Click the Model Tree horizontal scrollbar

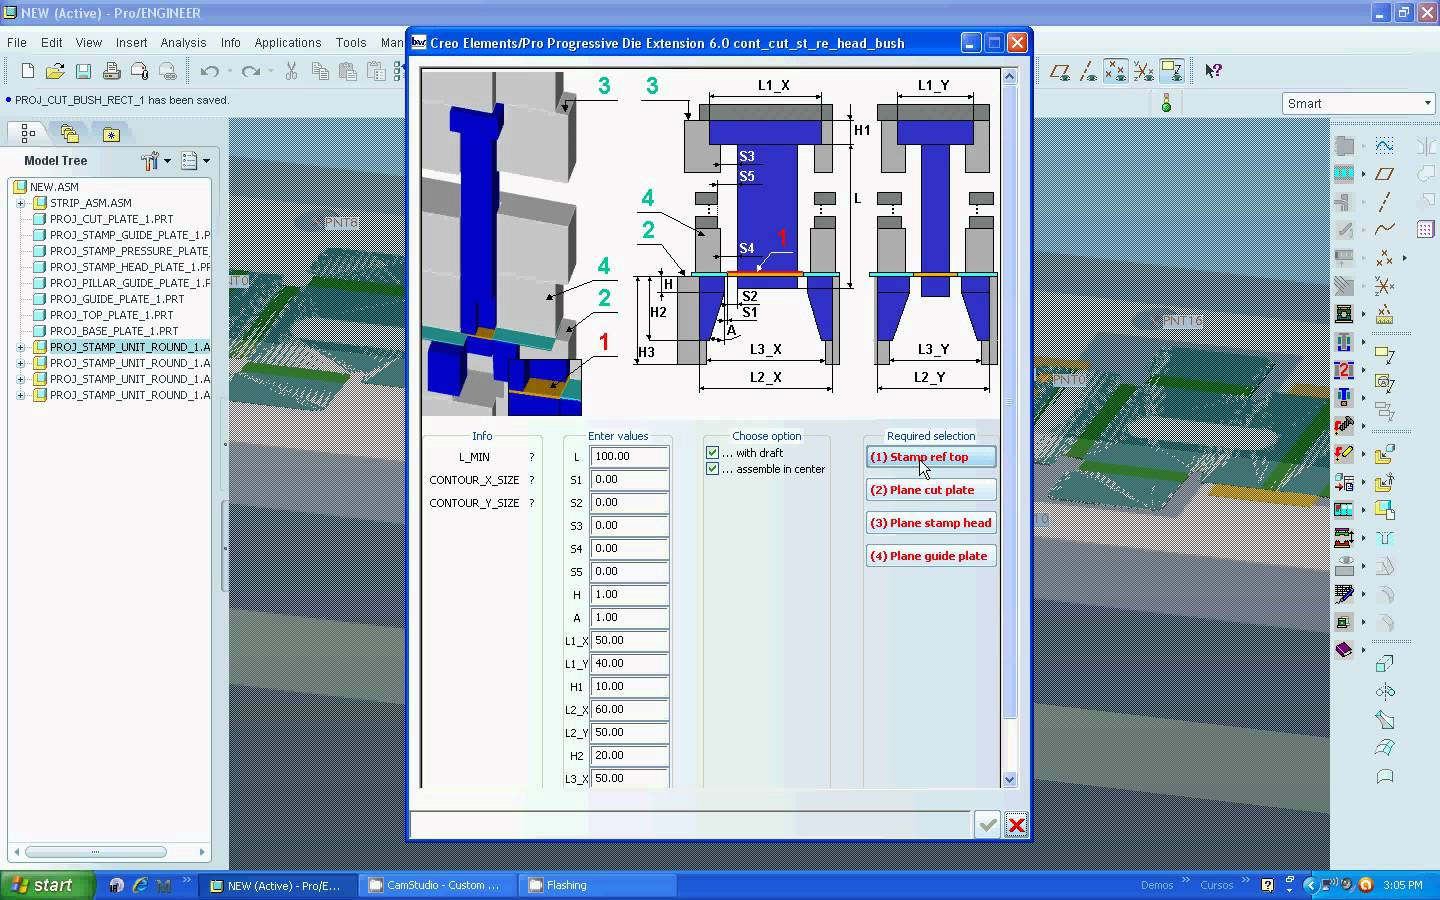[x=95, y=852]
